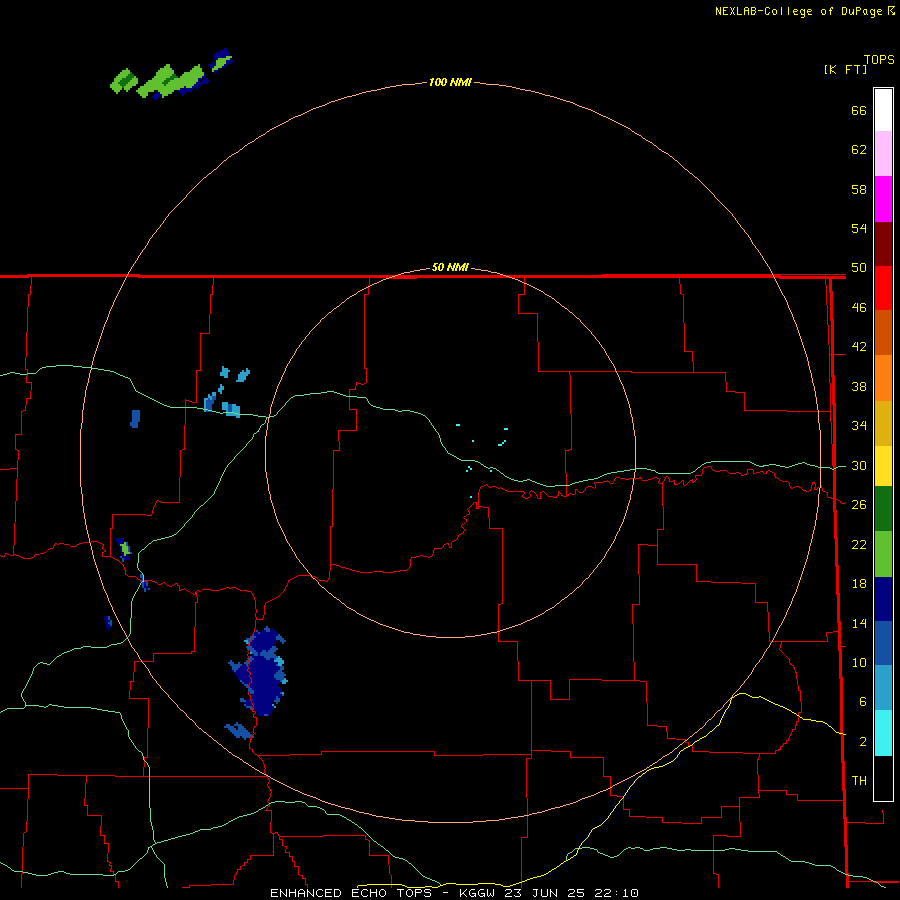
Task: Click the light pink legend swatch
Action: coord(883,153)
